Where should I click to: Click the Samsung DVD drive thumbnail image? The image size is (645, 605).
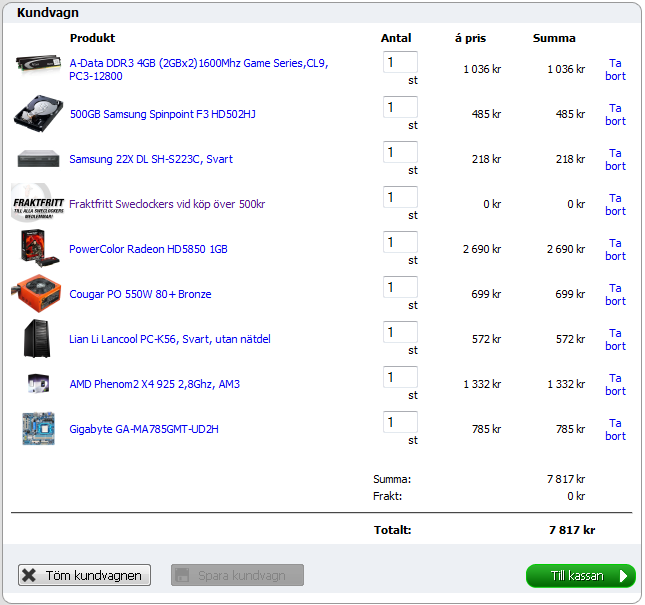38,159
